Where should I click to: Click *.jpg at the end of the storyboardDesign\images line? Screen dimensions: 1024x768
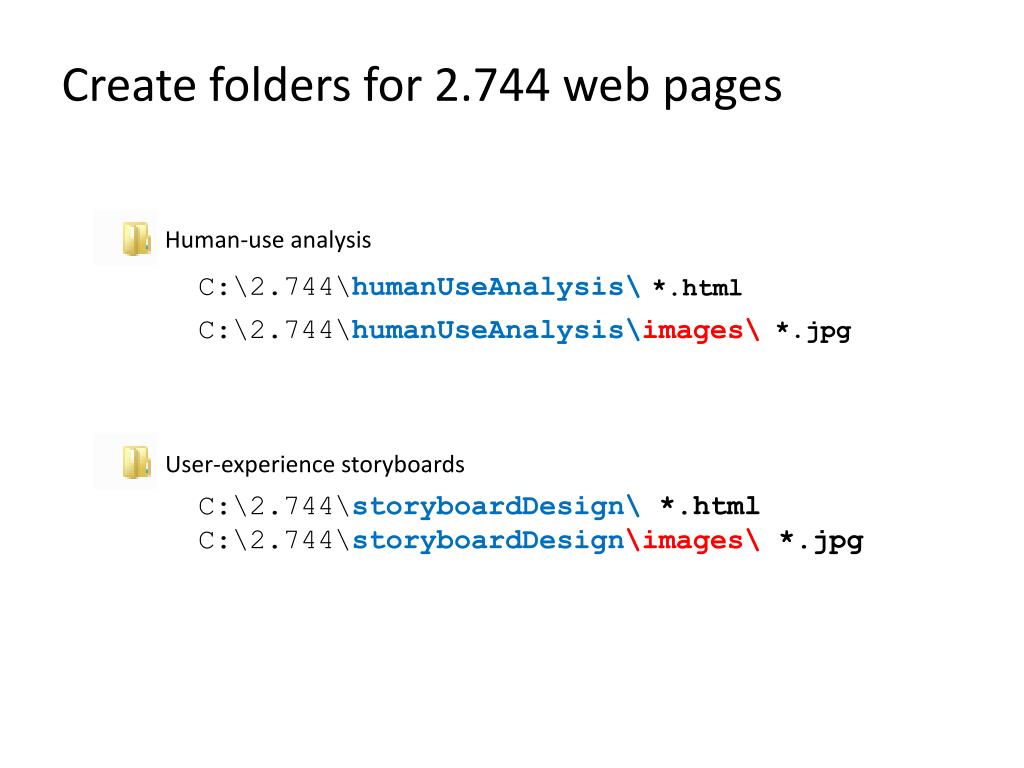coord(822,542)
